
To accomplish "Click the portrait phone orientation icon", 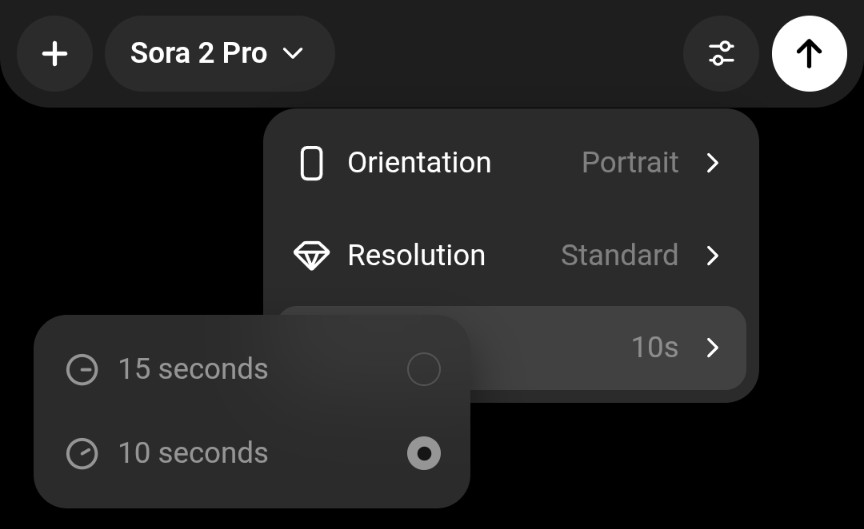I will tap(312, 163).
